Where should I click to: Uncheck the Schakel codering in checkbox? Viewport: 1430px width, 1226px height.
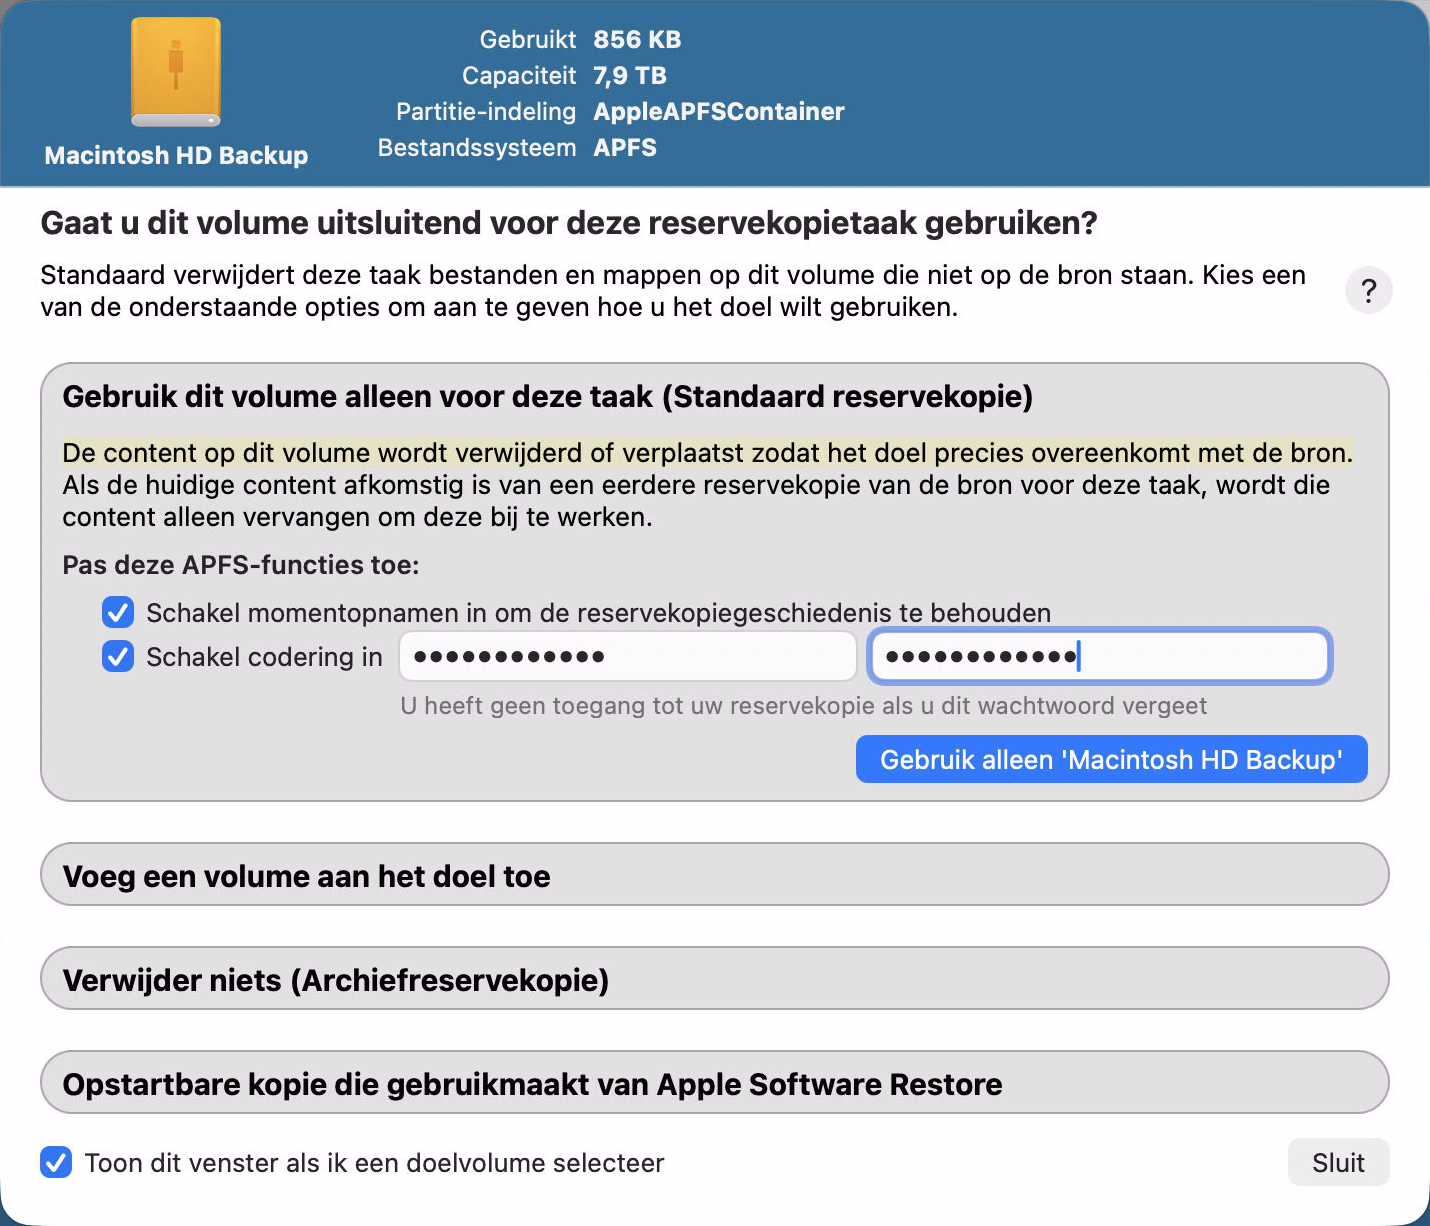(118, 656)
